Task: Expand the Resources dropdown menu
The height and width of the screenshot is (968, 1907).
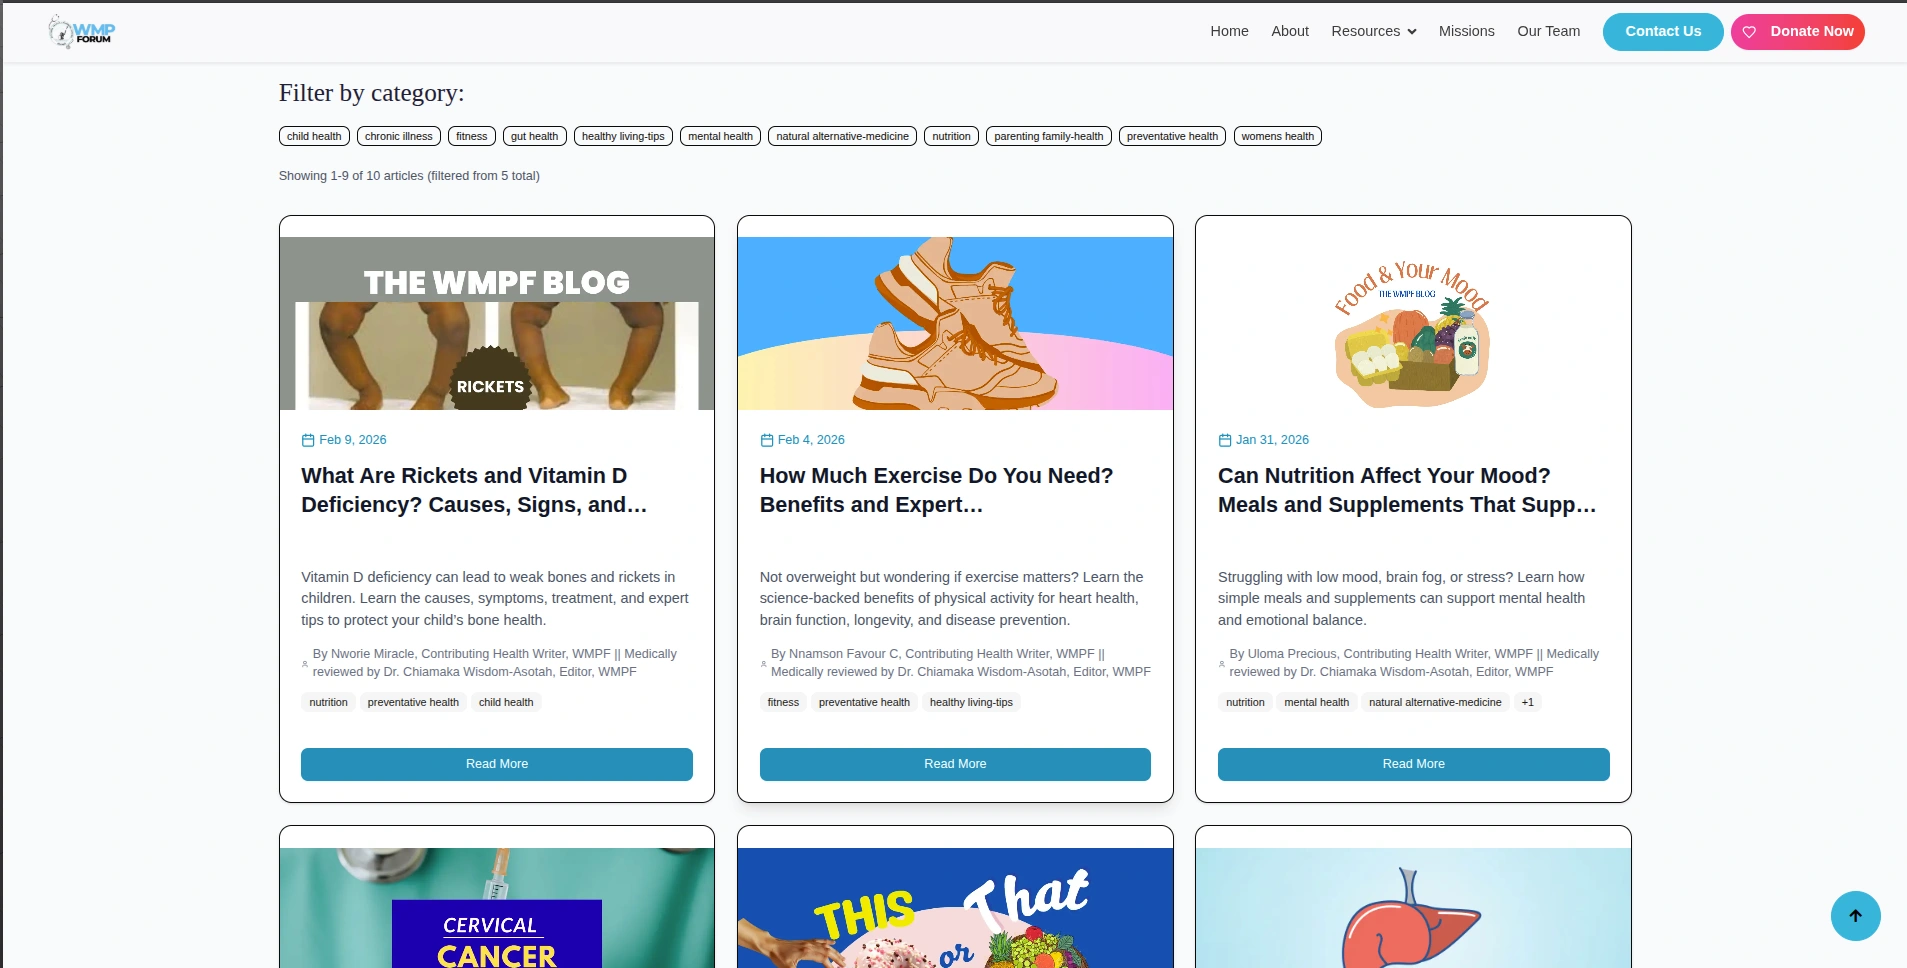Action: [1374, 31]
